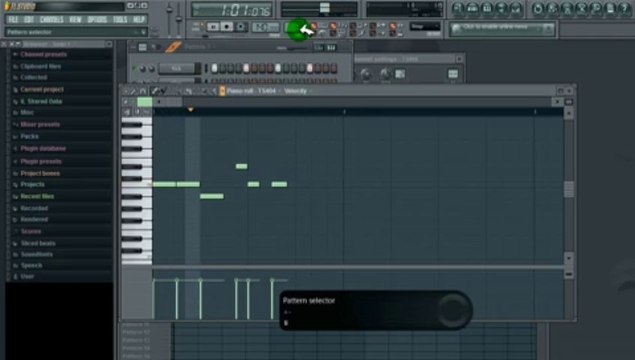Click the question mark help icon
635x360 pixels.
pos(625,8)
